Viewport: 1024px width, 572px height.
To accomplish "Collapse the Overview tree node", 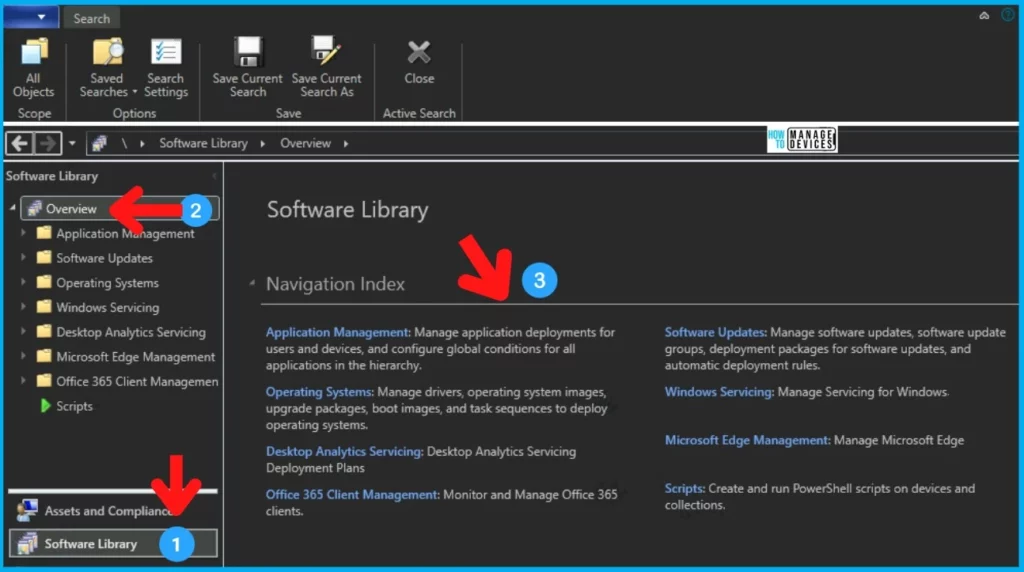I will click(12, 208).
